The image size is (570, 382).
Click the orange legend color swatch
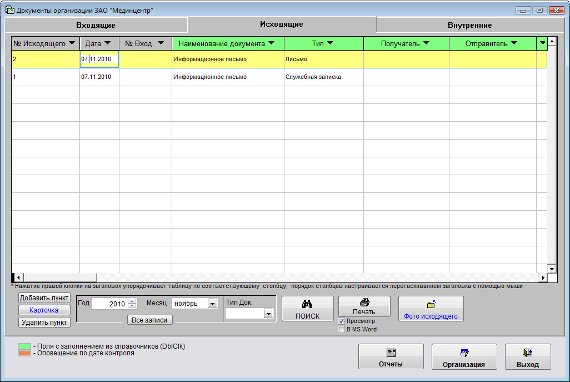point(24,353)
